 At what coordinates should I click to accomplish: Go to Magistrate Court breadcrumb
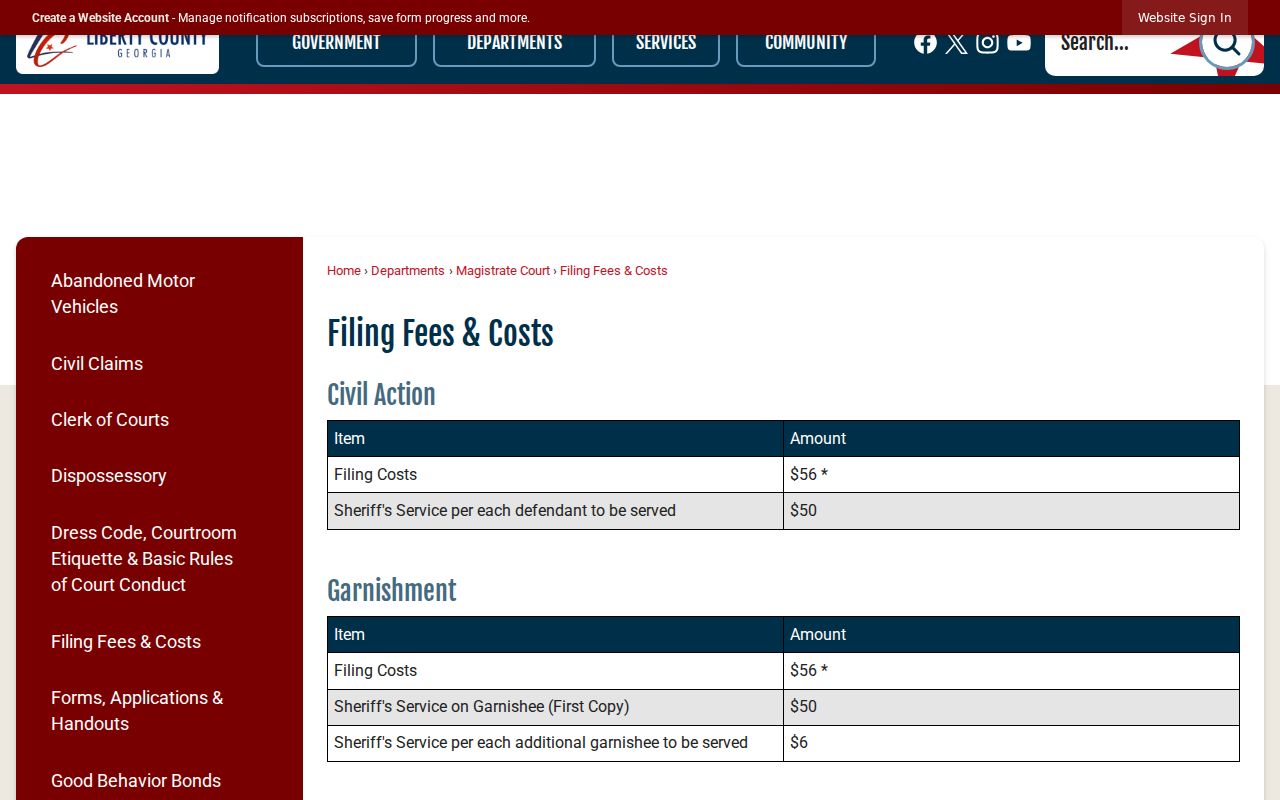(x=503, y=271)
